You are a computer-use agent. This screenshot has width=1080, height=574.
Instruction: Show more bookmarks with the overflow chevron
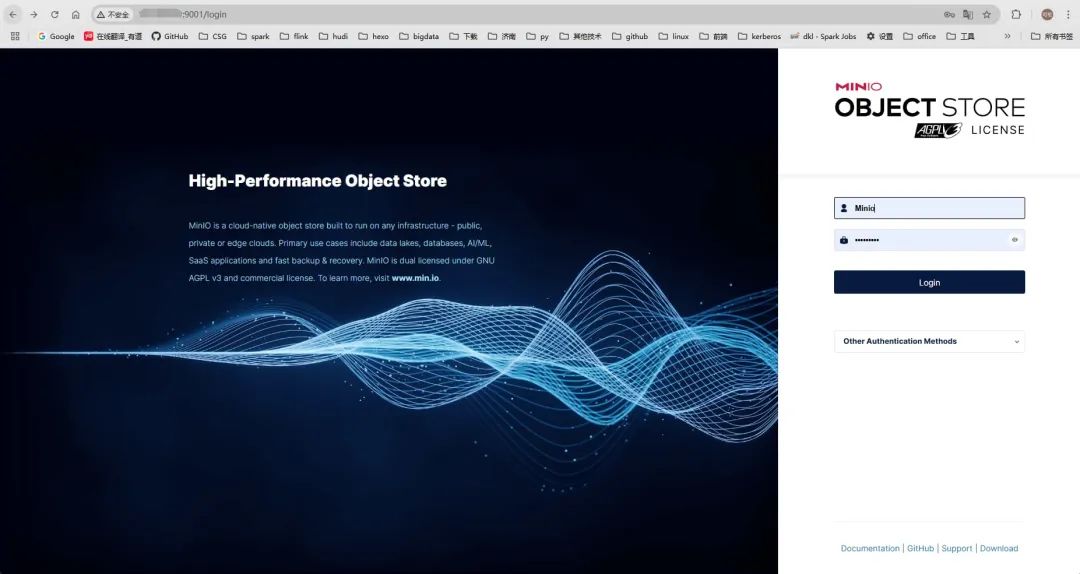click(1007, 36)
